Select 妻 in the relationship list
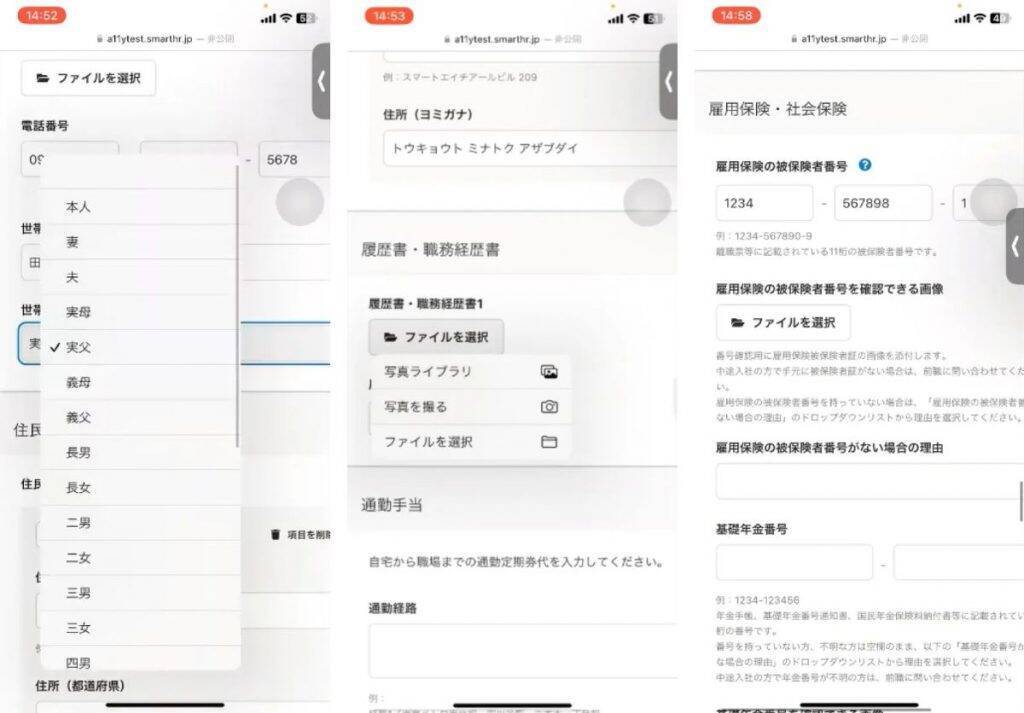The image size is (1024, 713). click(140, 242)
